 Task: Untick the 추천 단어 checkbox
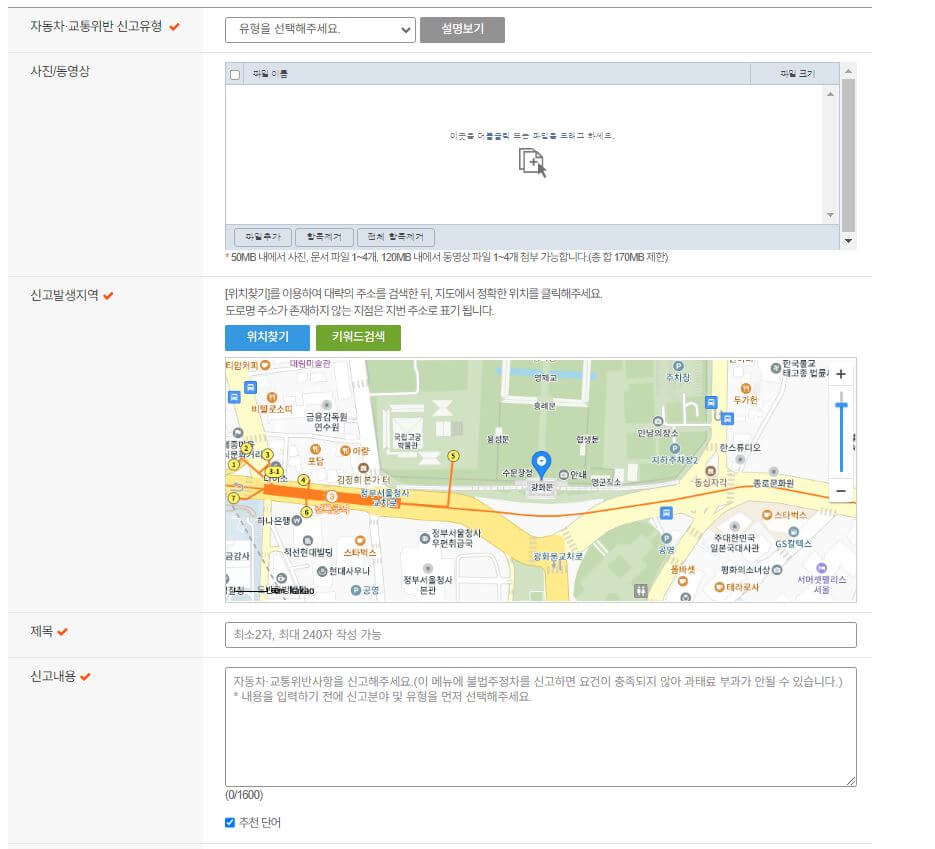pyautogui.click(x=230, y=823)
